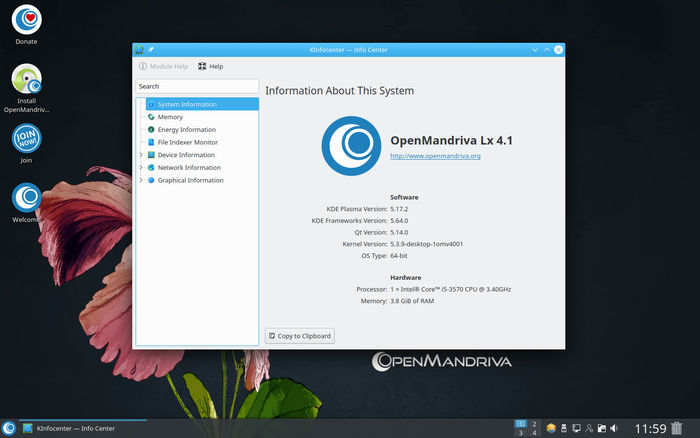Open the OpenMandriva application launcher menu

tap(9, 428)
